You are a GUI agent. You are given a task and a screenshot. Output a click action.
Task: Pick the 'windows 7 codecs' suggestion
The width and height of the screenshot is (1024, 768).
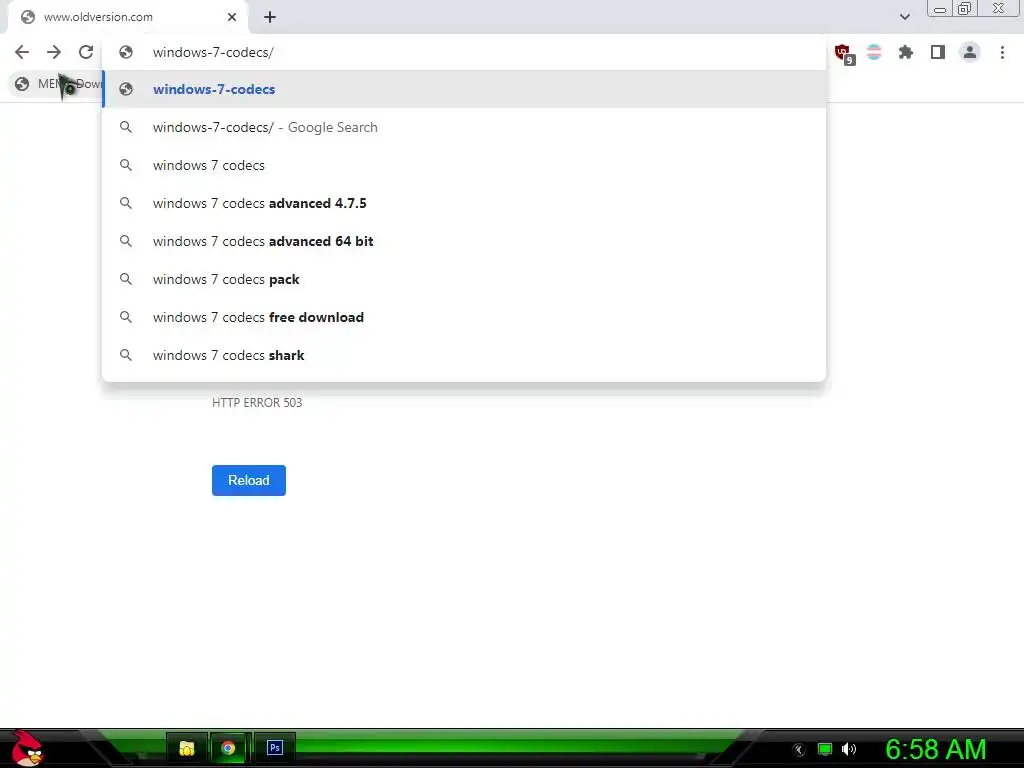[x=464, y=165]
